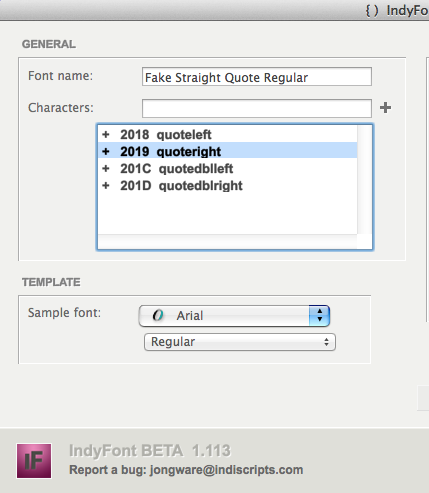Viewport: 429px width, 493px height.
Task: Expand the 201C quotedblleft plus marker
Action: [106, 168]
